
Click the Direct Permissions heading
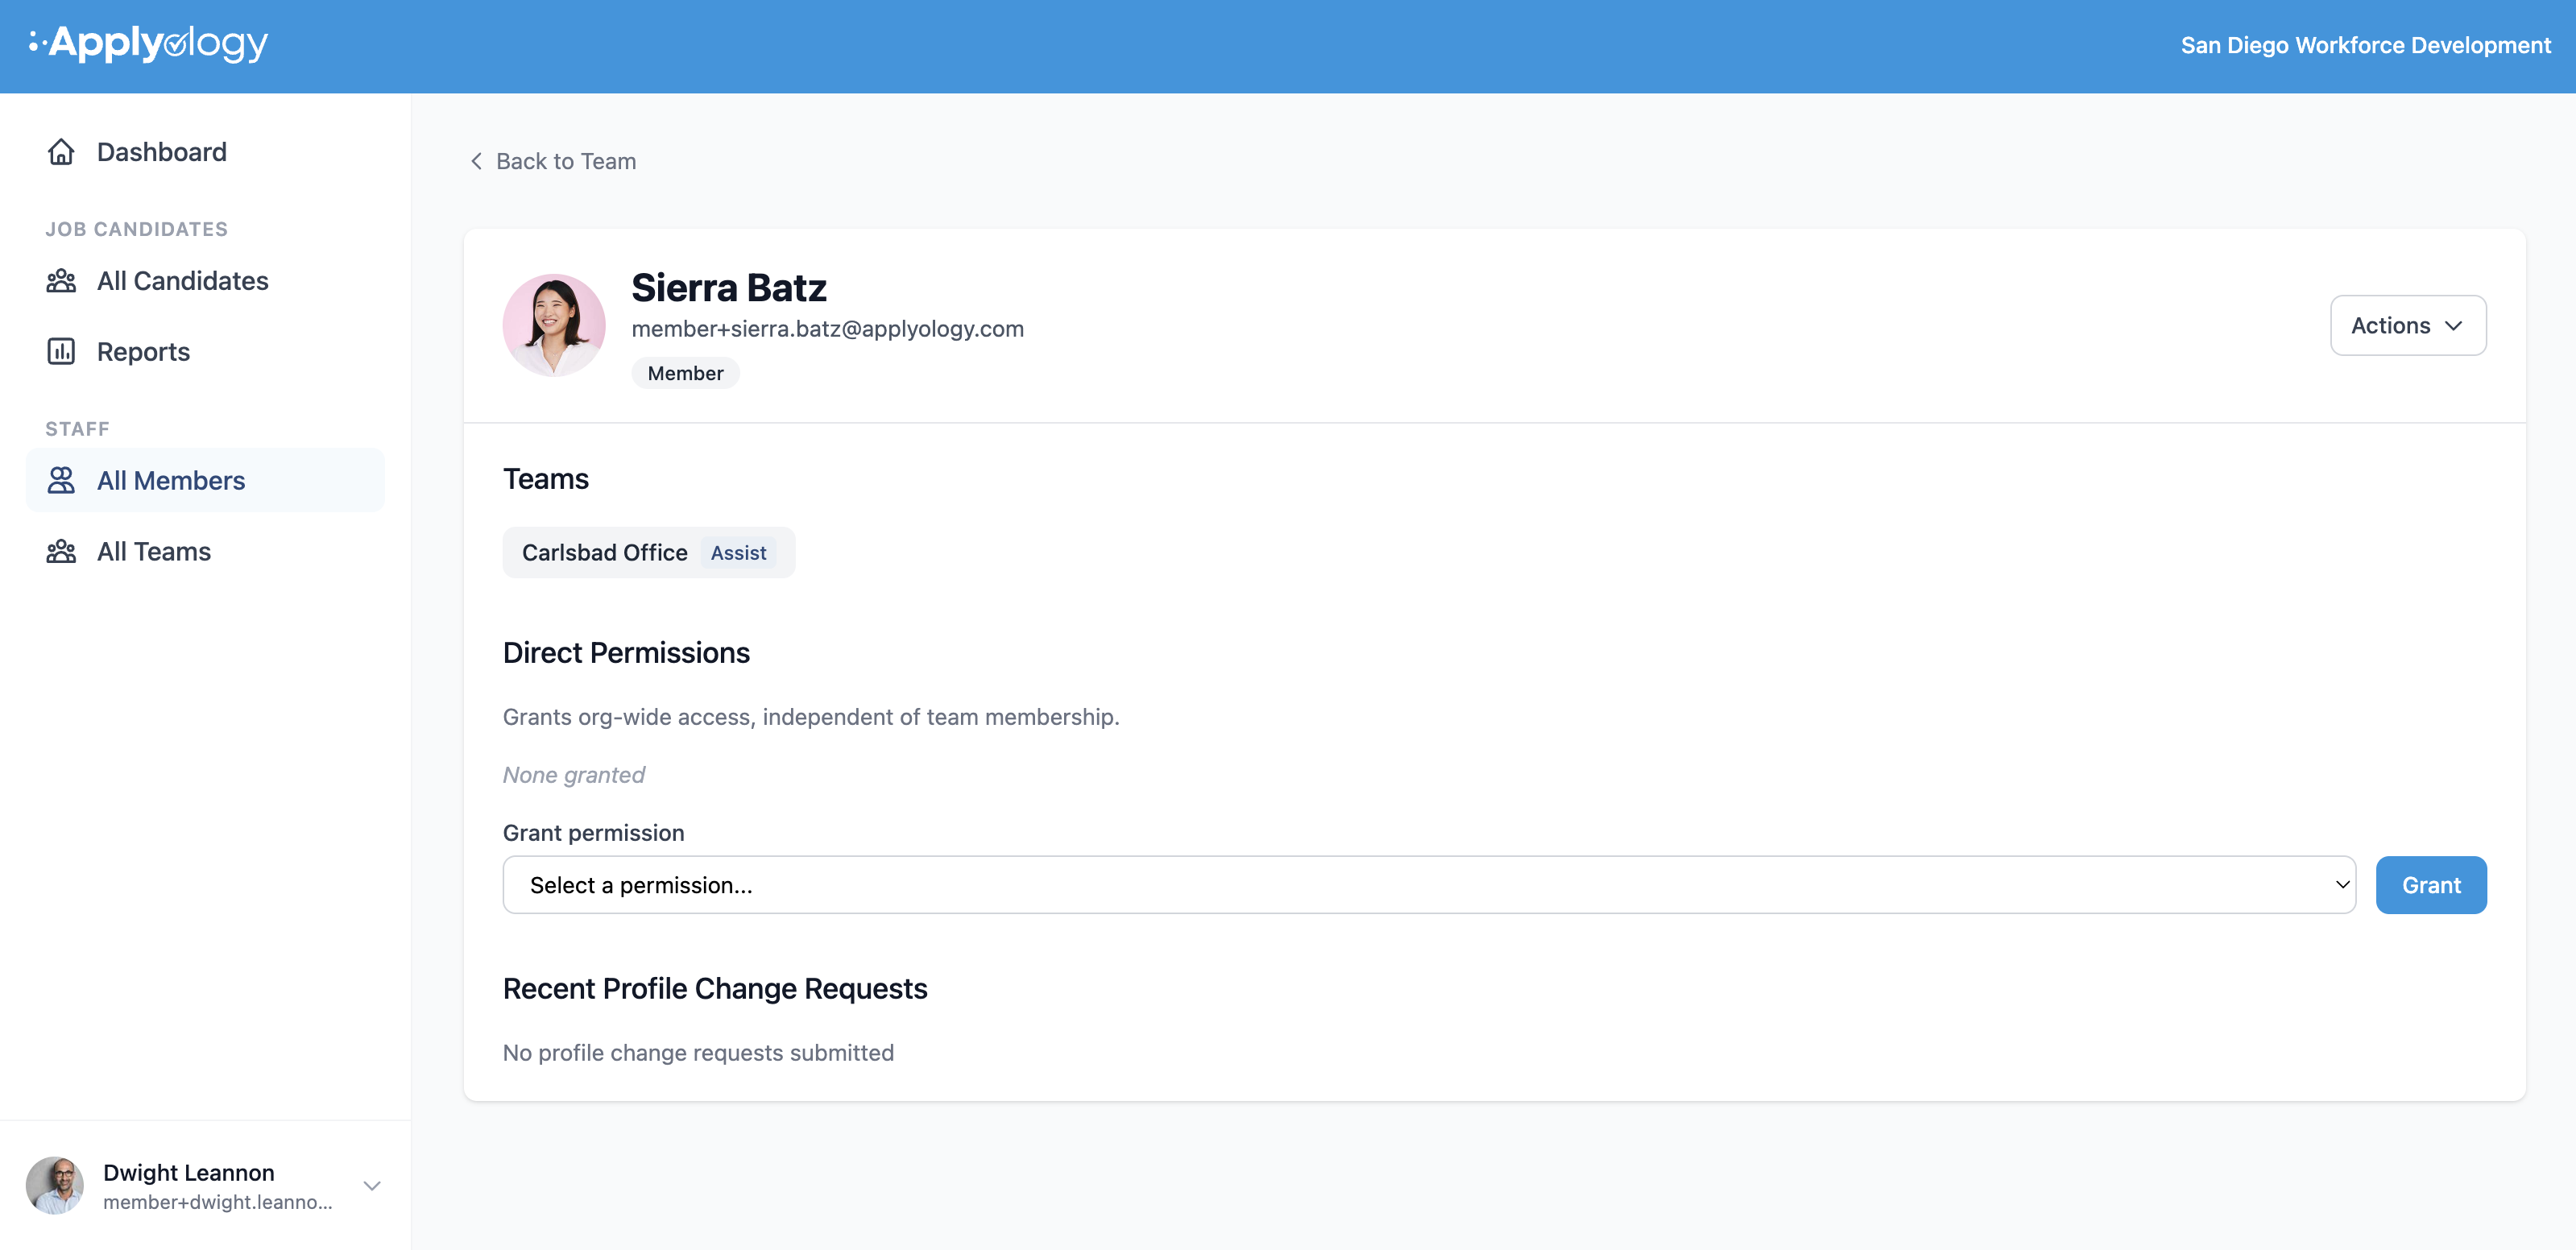click(626, 653)
